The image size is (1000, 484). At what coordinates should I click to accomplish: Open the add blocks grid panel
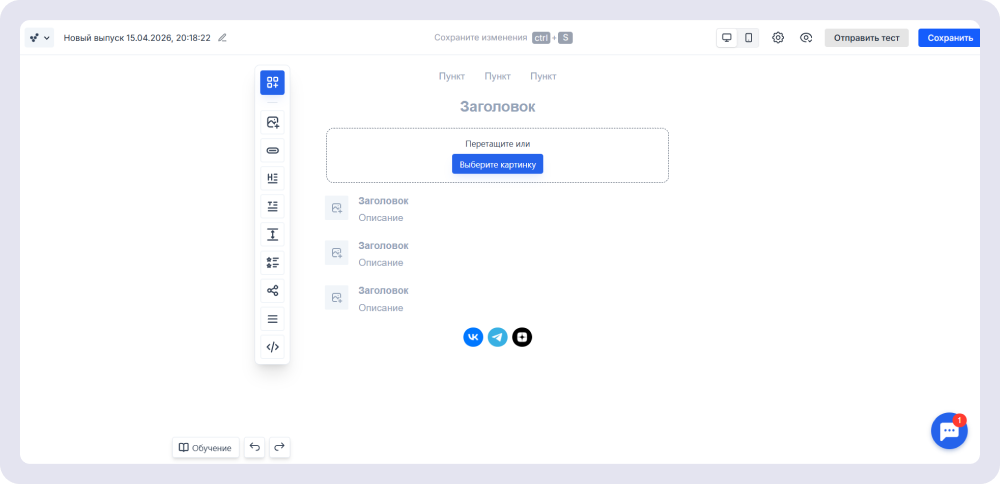[x=272, y=82]
